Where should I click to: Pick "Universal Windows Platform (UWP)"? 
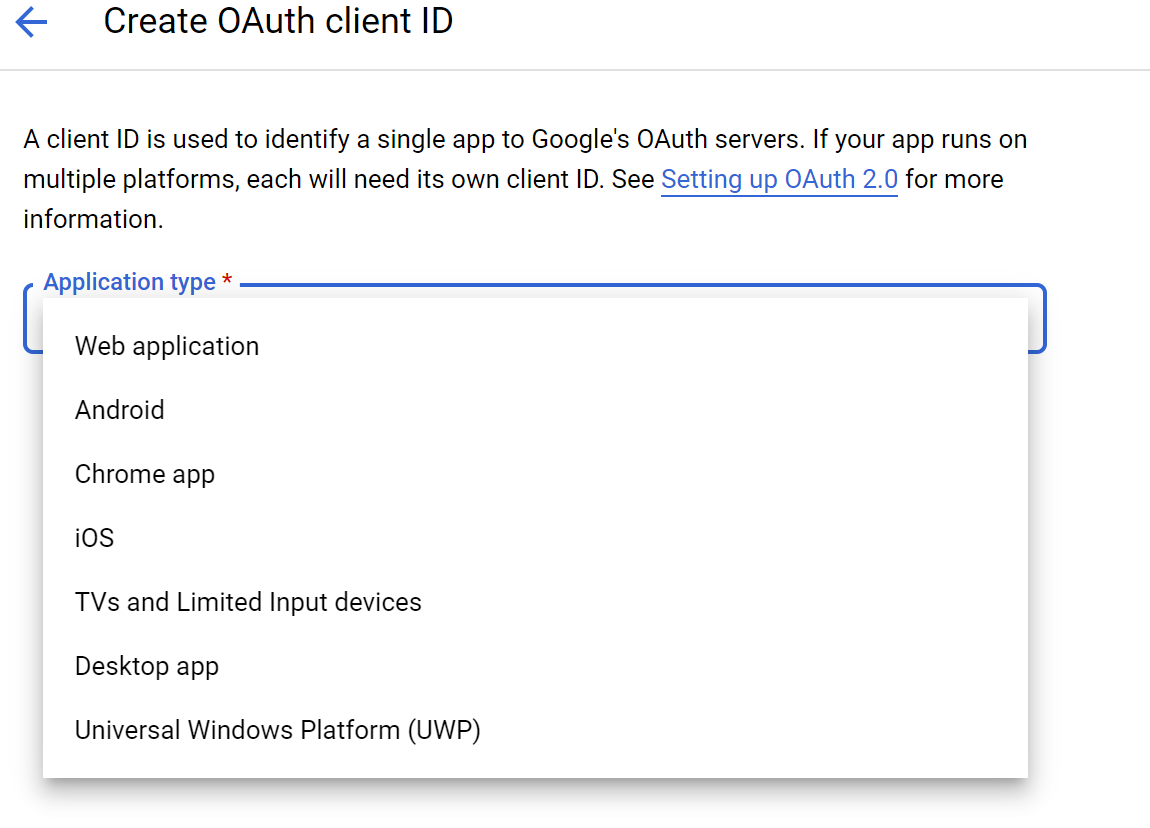(x=279, y=730)
